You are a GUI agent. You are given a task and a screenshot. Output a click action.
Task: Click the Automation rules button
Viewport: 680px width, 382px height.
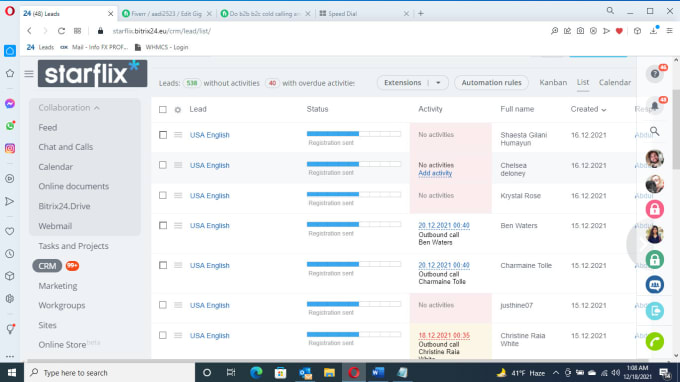tap(491, 82)
